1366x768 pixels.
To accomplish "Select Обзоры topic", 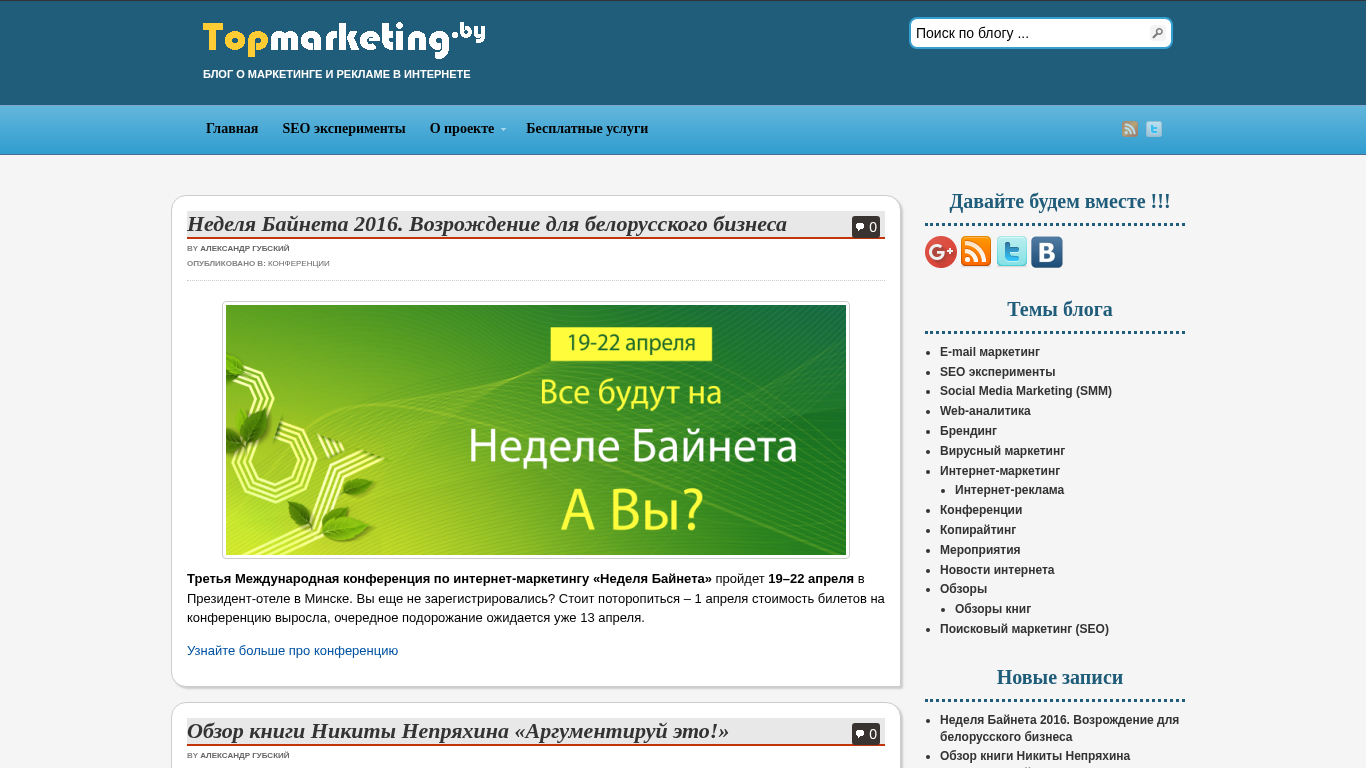I will point(963,589).
